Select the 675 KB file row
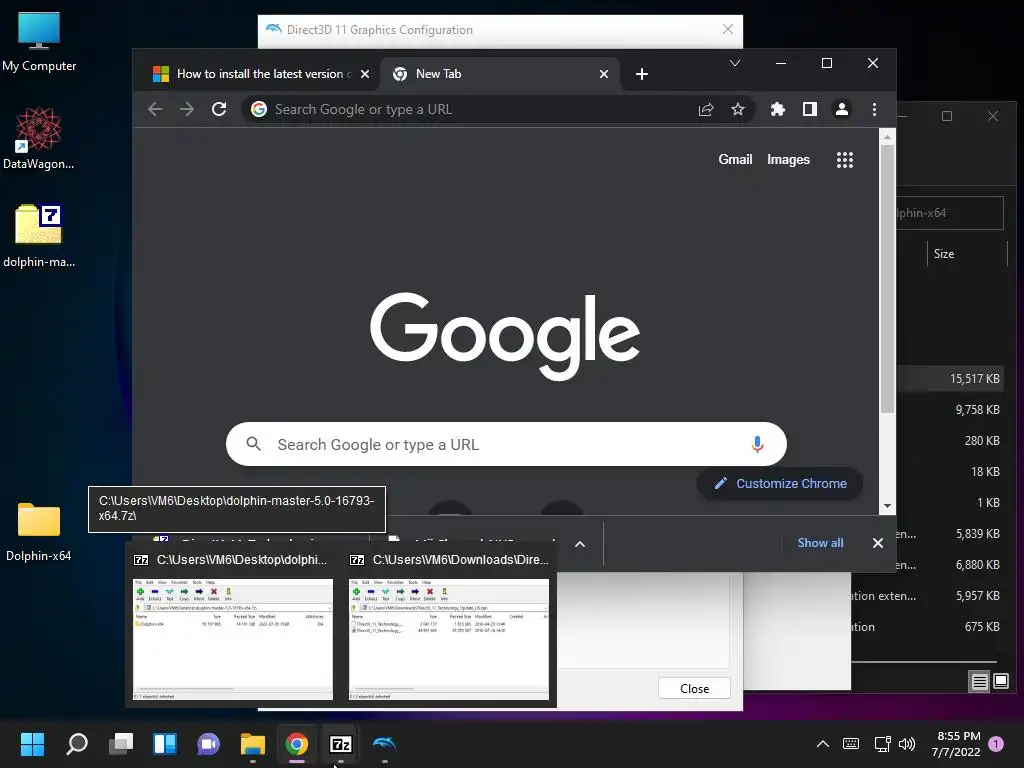 [x=929, y=626]
